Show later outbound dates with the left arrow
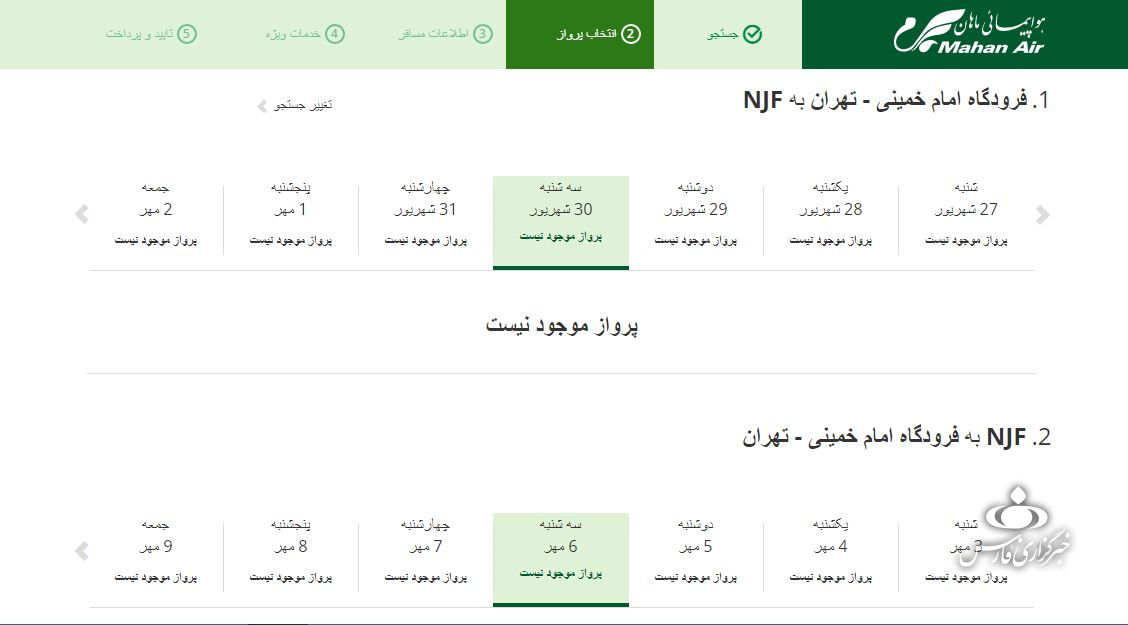Image resolution: width=1128 pixels, height=625 pixels. [x=82, y=215]
